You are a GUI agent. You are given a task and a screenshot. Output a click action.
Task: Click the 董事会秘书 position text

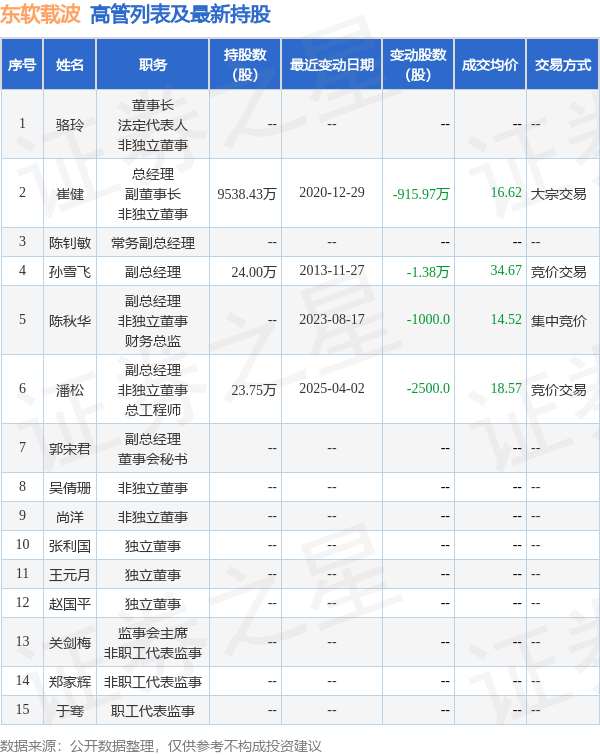[x=153, y=459]
